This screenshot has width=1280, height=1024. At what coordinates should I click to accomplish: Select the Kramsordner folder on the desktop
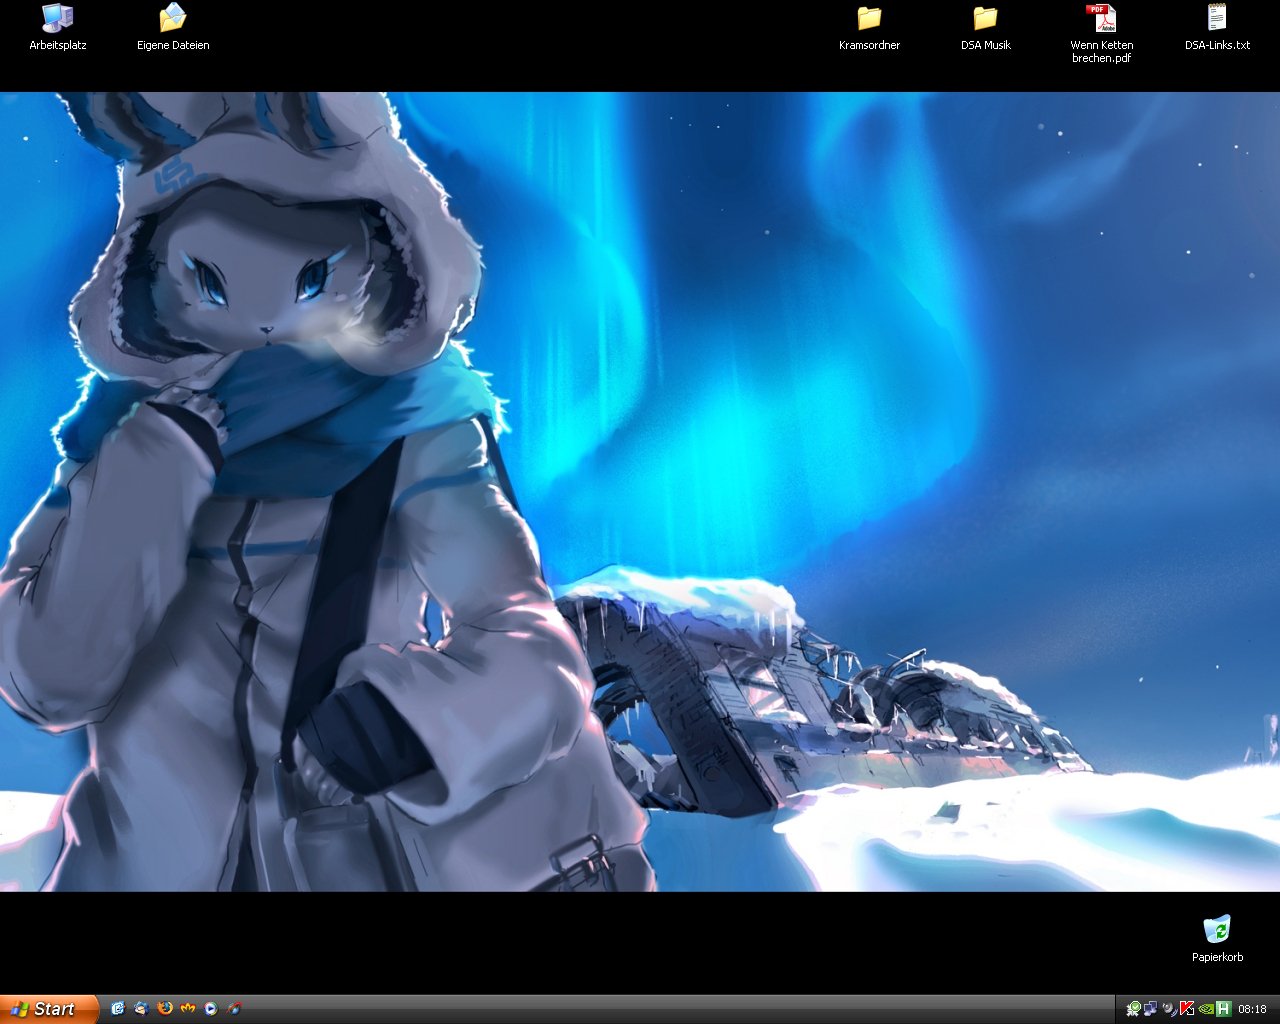click(869, 27)
